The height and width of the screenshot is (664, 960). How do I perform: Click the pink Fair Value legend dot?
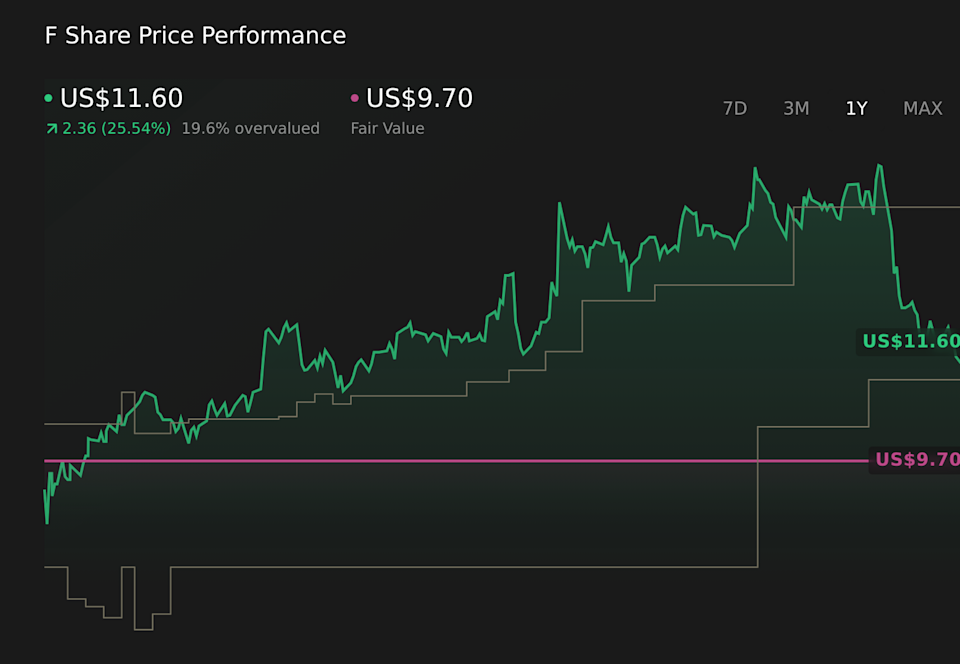(353, 98)
